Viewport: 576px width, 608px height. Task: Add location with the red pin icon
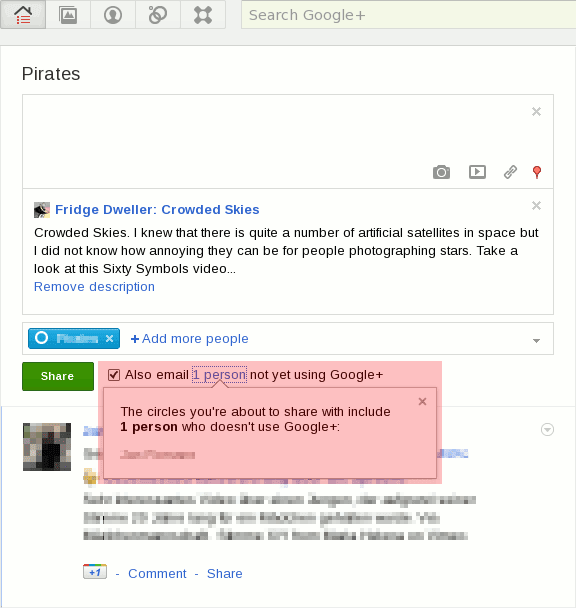coord(537,172)
